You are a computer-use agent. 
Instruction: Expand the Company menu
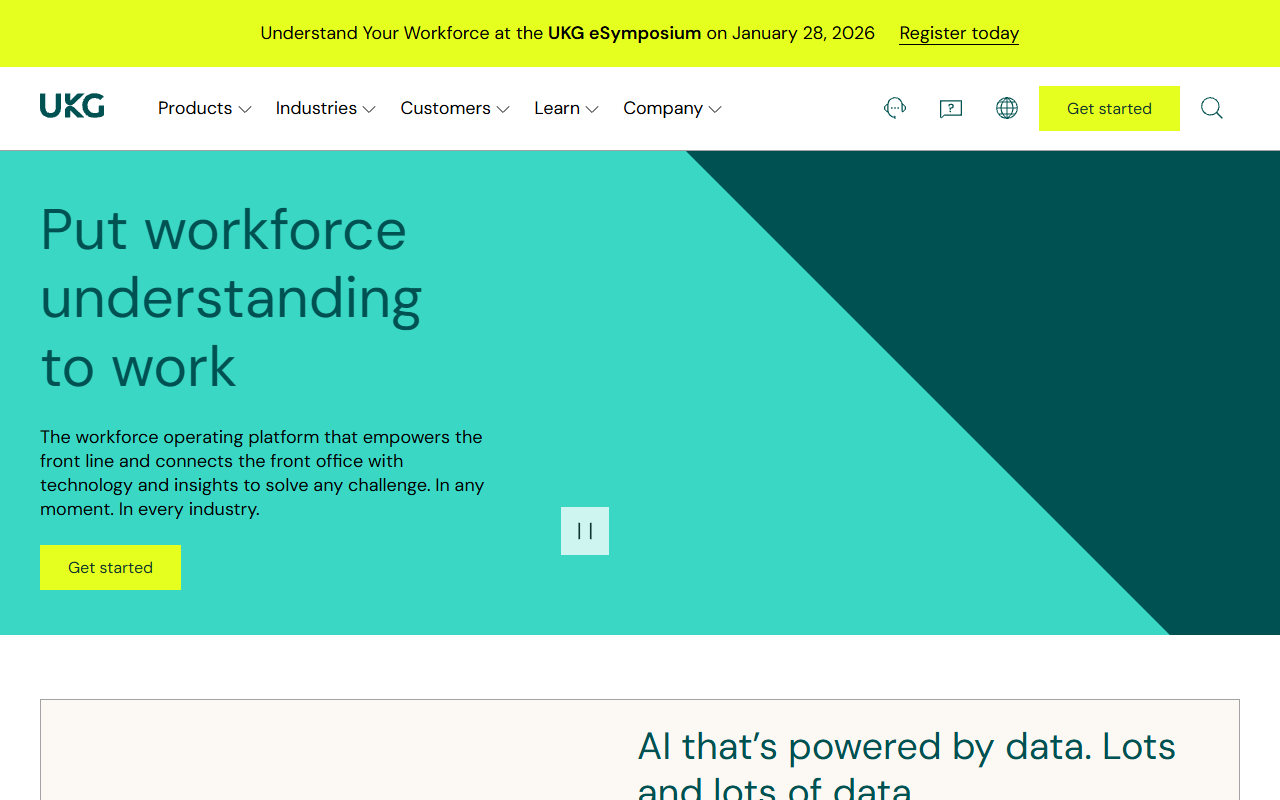tap(673, 108)
